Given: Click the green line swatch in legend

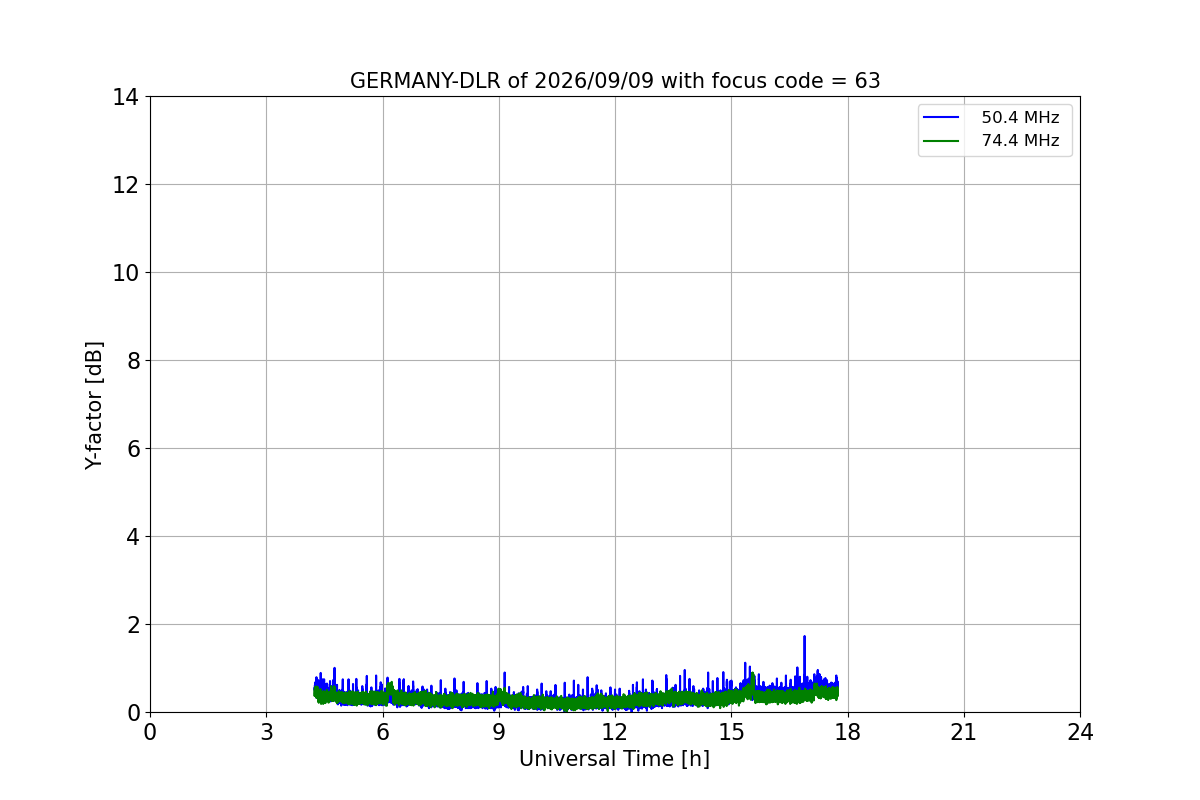Looking at the screenshot, I should (941, 141).
